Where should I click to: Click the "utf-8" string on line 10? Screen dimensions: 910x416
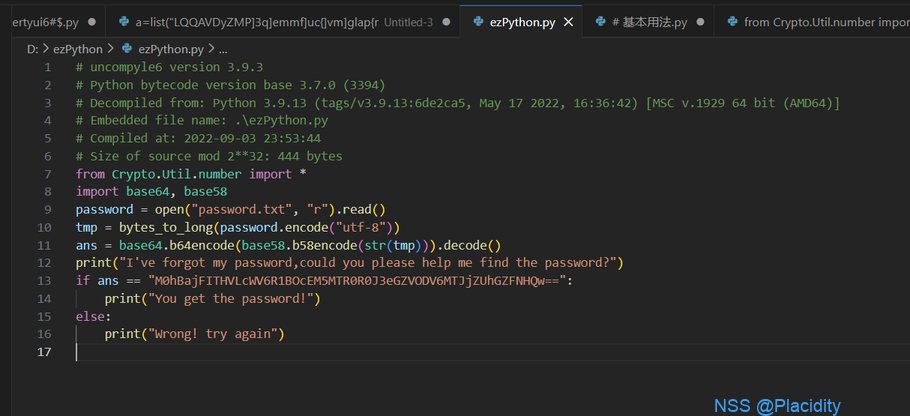click(362, 227)
